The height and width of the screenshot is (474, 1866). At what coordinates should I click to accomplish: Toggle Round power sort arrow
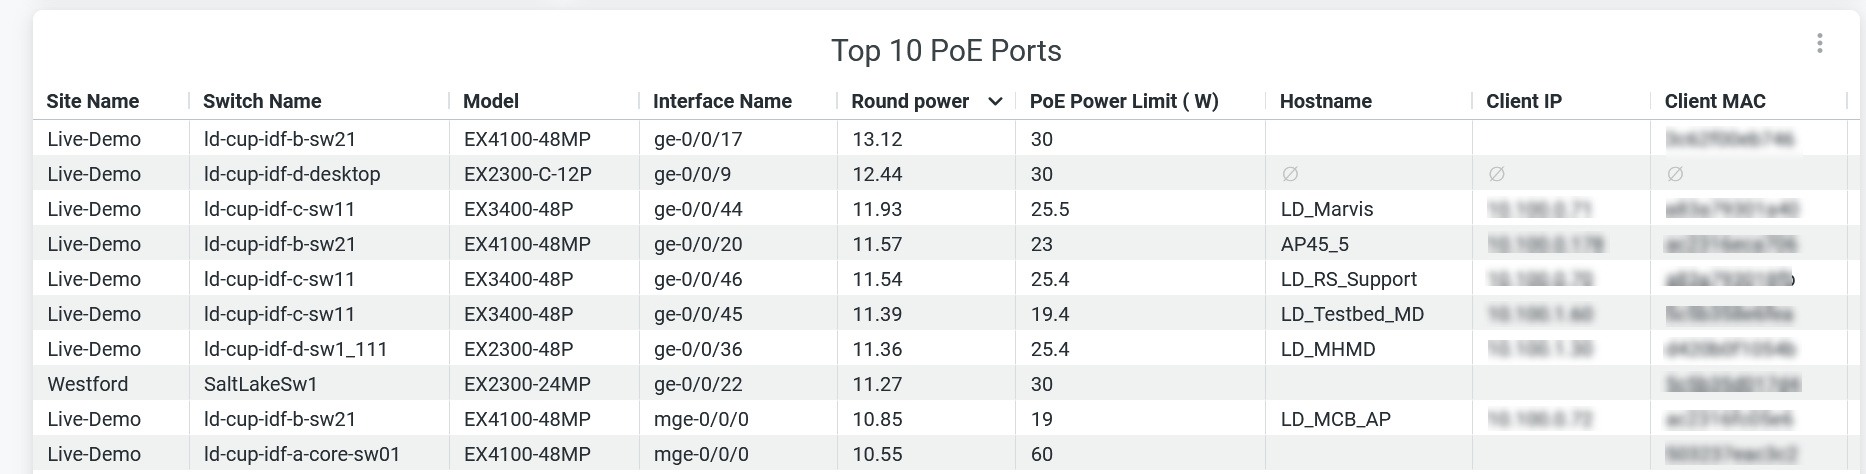tap(995, 101)
